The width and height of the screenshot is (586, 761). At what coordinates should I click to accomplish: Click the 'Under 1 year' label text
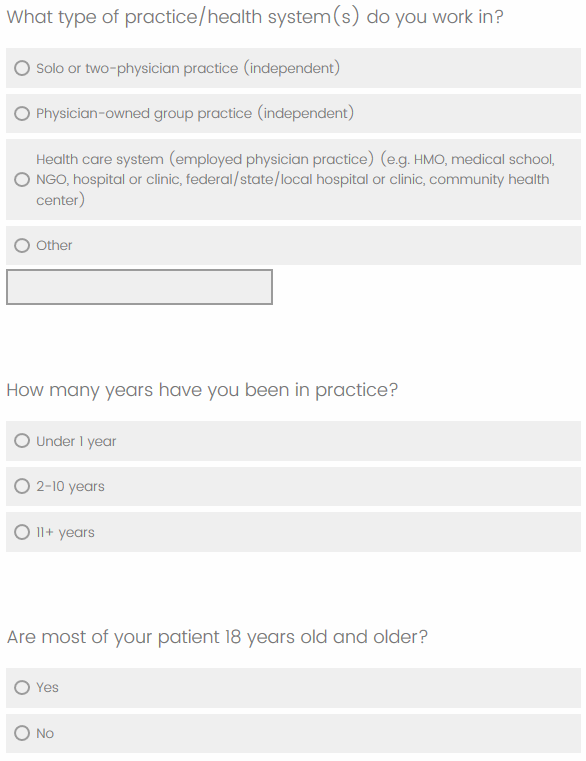[76, 441]
